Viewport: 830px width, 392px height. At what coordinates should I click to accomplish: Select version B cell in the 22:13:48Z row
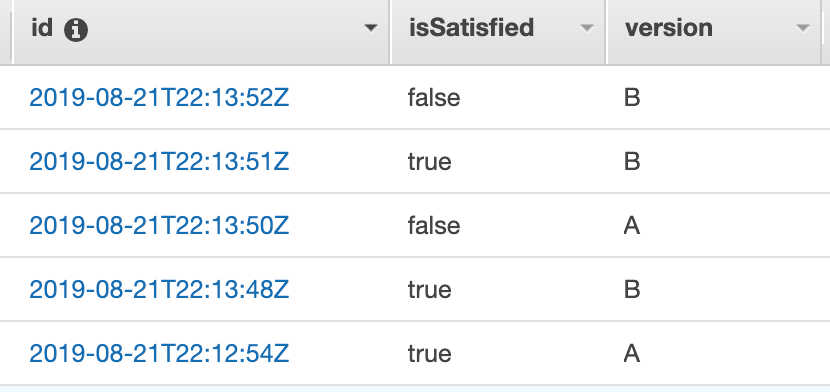click(632, 290)
